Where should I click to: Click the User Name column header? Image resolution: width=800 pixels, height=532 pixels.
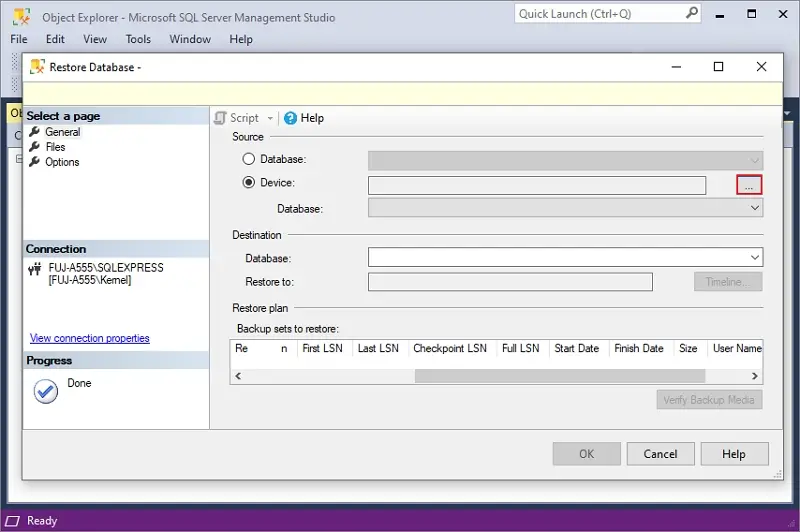[x=736, y=348]
